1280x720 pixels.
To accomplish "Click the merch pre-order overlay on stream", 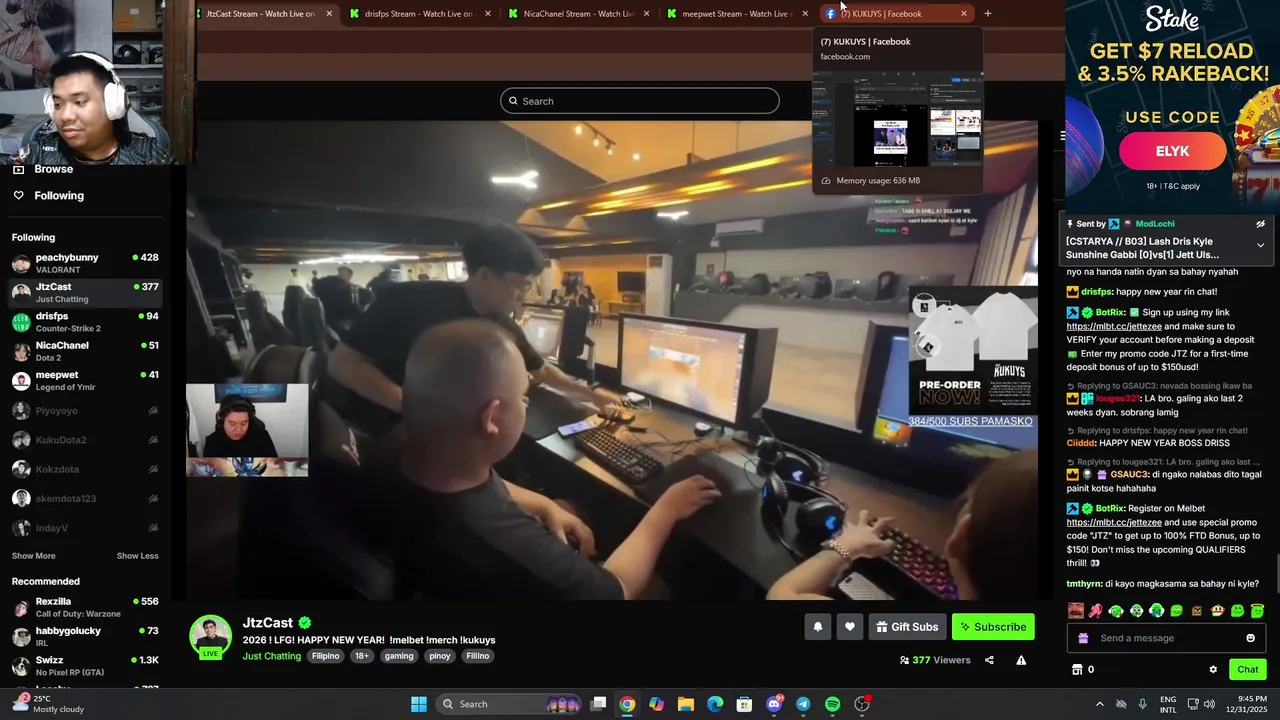I will [972, 351].
